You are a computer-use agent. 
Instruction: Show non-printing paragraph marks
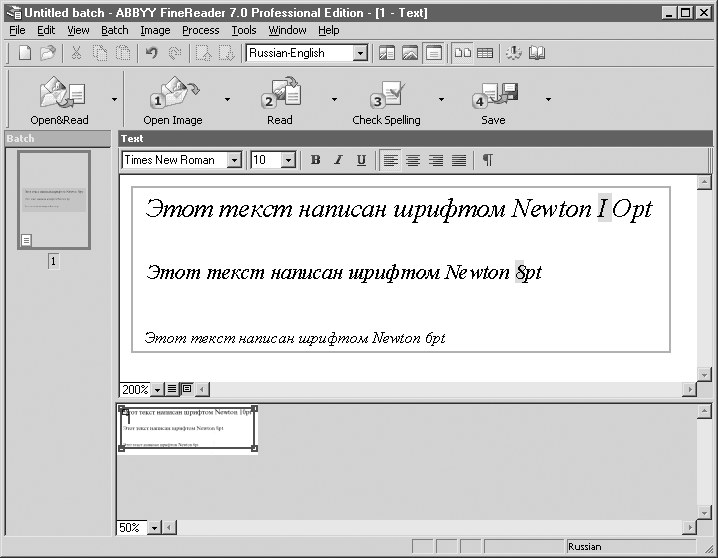tap(488, 160)
